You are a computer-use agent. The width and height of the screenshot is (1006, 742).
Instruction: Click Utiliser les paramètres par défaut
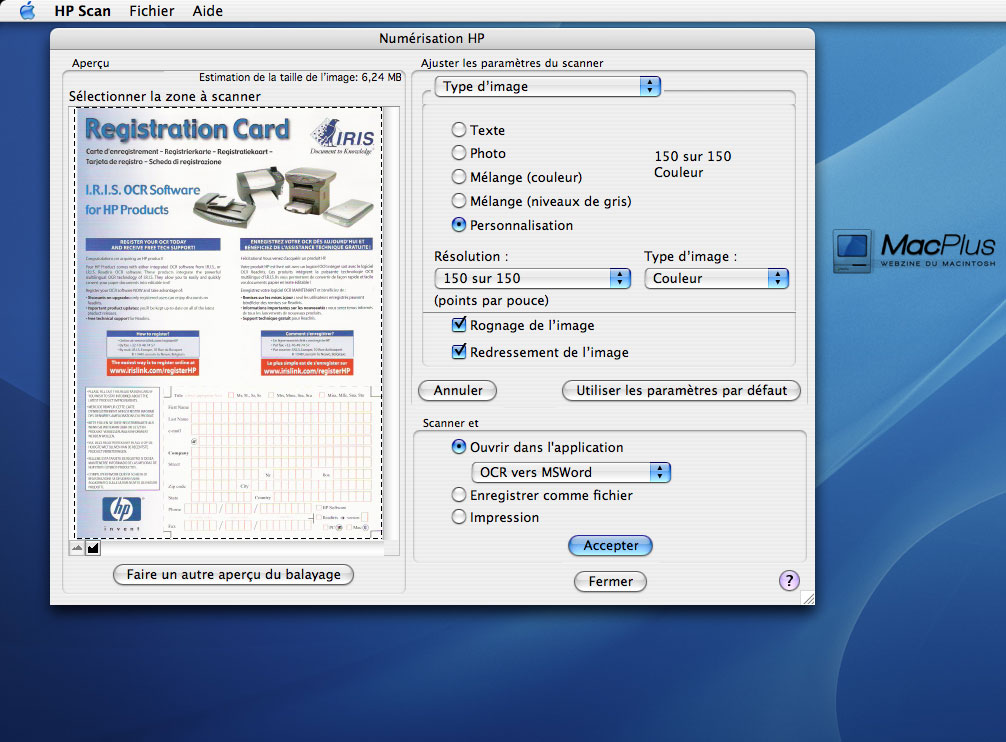681,391
